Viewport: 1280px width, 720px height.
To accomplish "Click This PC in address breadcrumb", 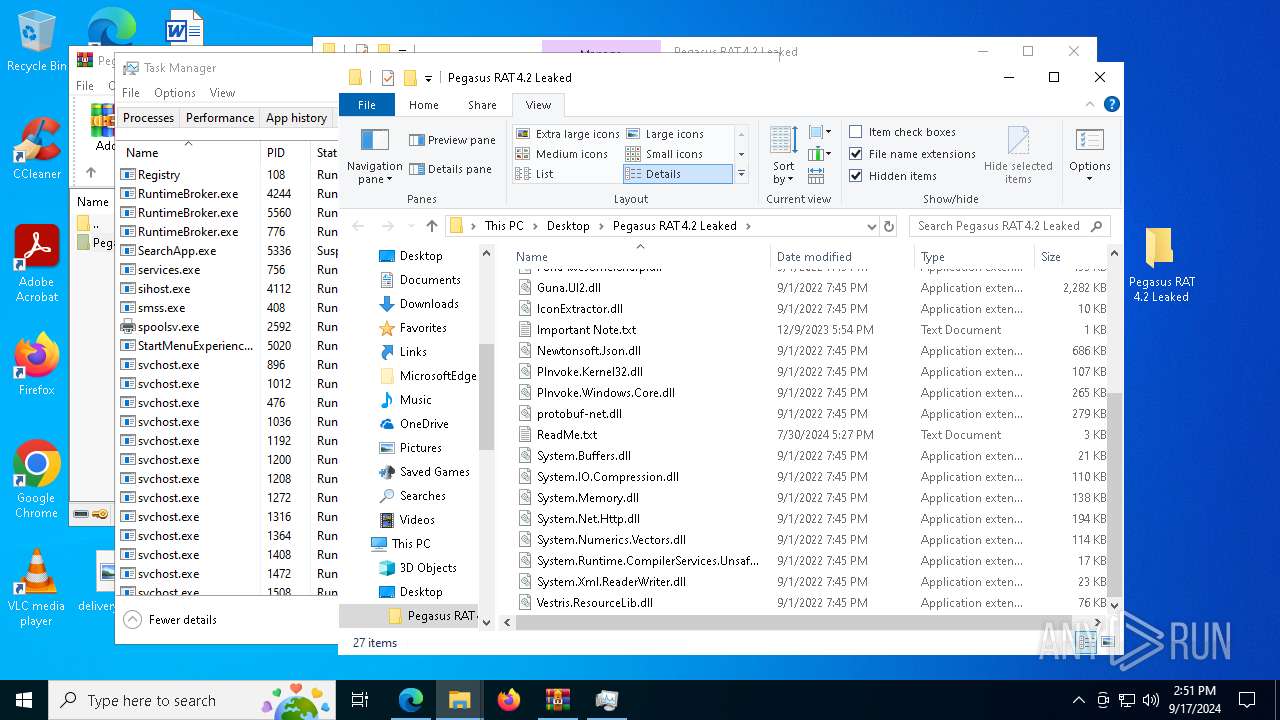I will (504, 226).
